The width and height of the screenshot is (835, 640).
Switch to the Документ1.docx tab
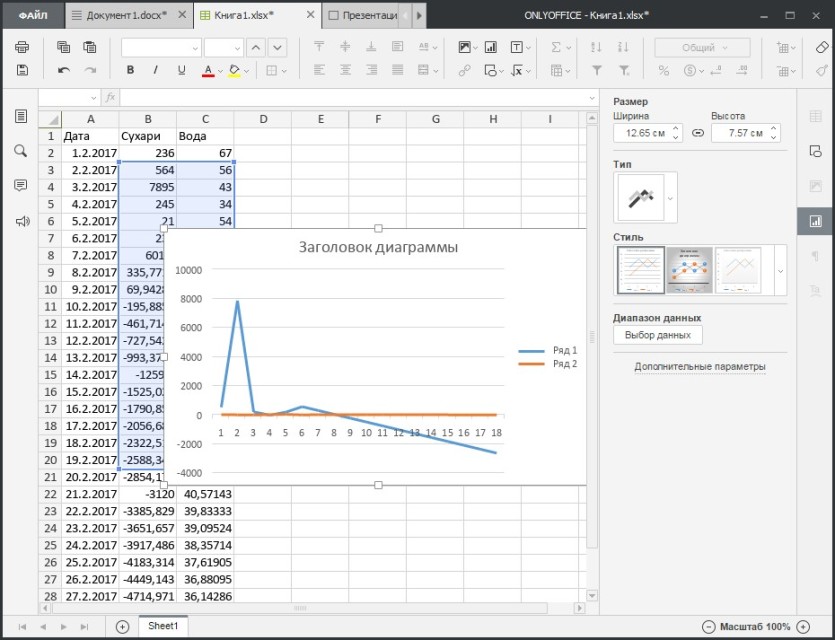pyautogui.click(x=129, y=15)
